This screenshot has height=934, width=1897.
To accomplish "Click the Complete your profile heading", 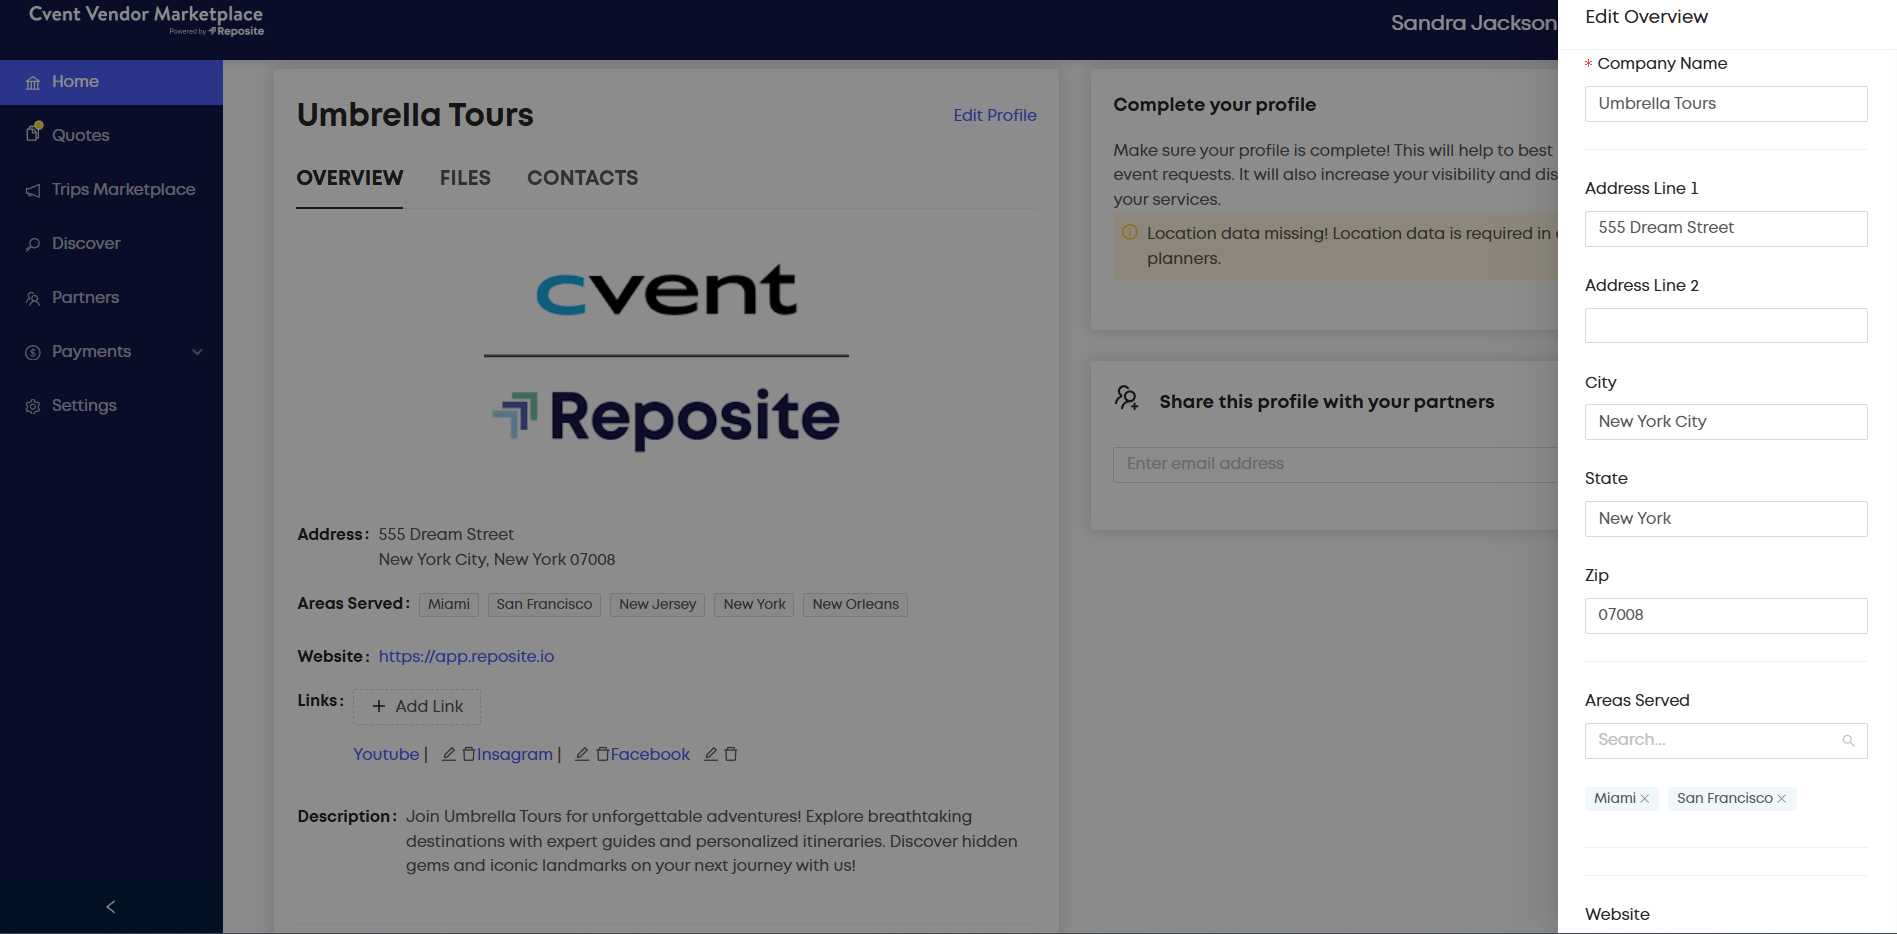I will (1214, 105).
